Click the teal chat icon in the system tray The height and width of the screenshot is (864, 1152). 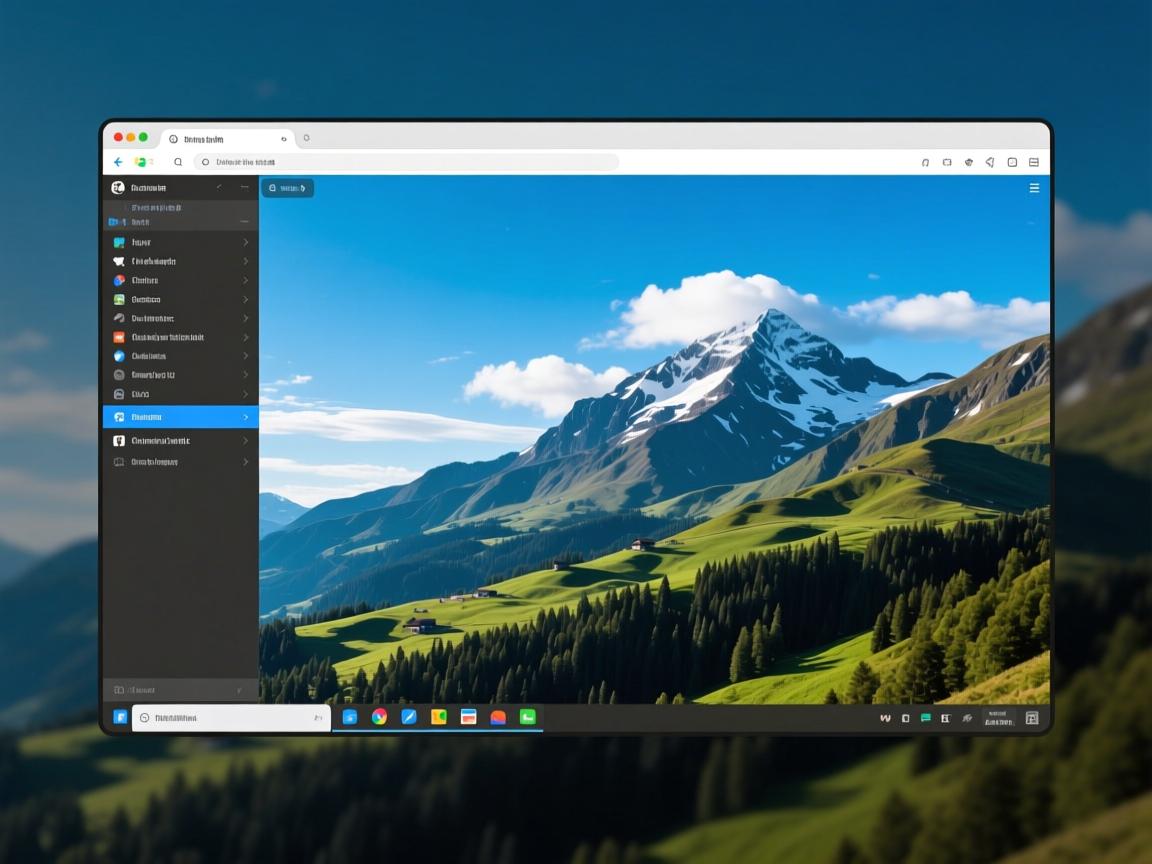925,718
